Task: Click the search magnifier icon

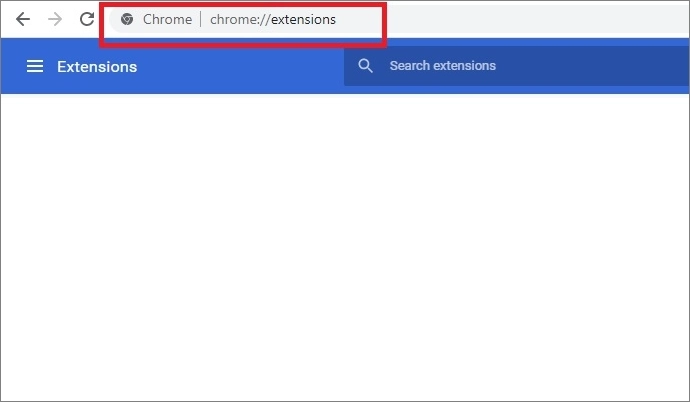Action: click(366, 66)
